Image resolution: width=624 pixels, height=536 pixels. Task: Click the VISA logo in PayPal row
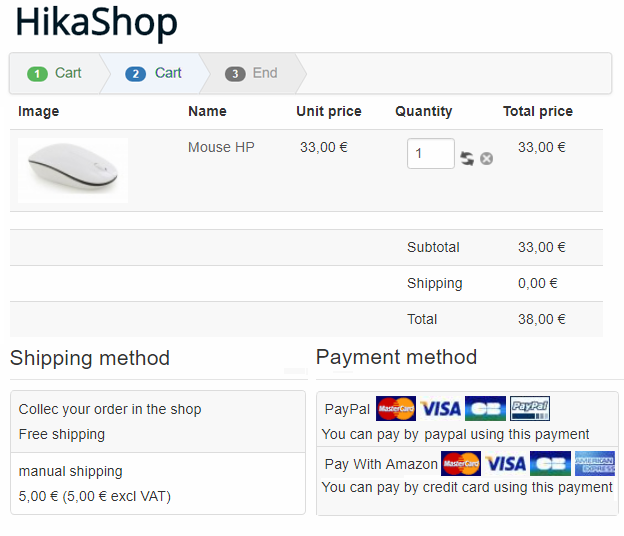click(x=441, y=408)
